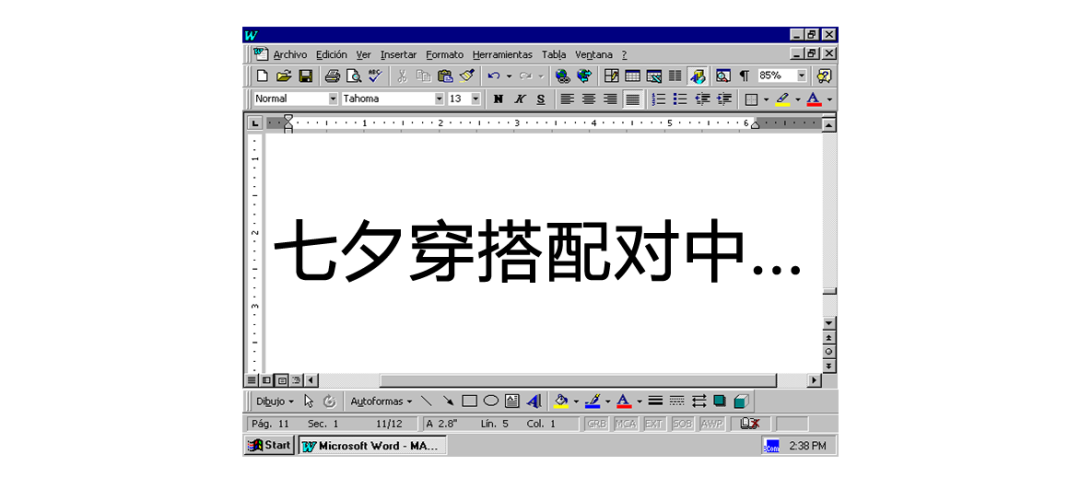Click the Insert Table icon
This screenshot has width=1080, height=489.
click(633, 76)
